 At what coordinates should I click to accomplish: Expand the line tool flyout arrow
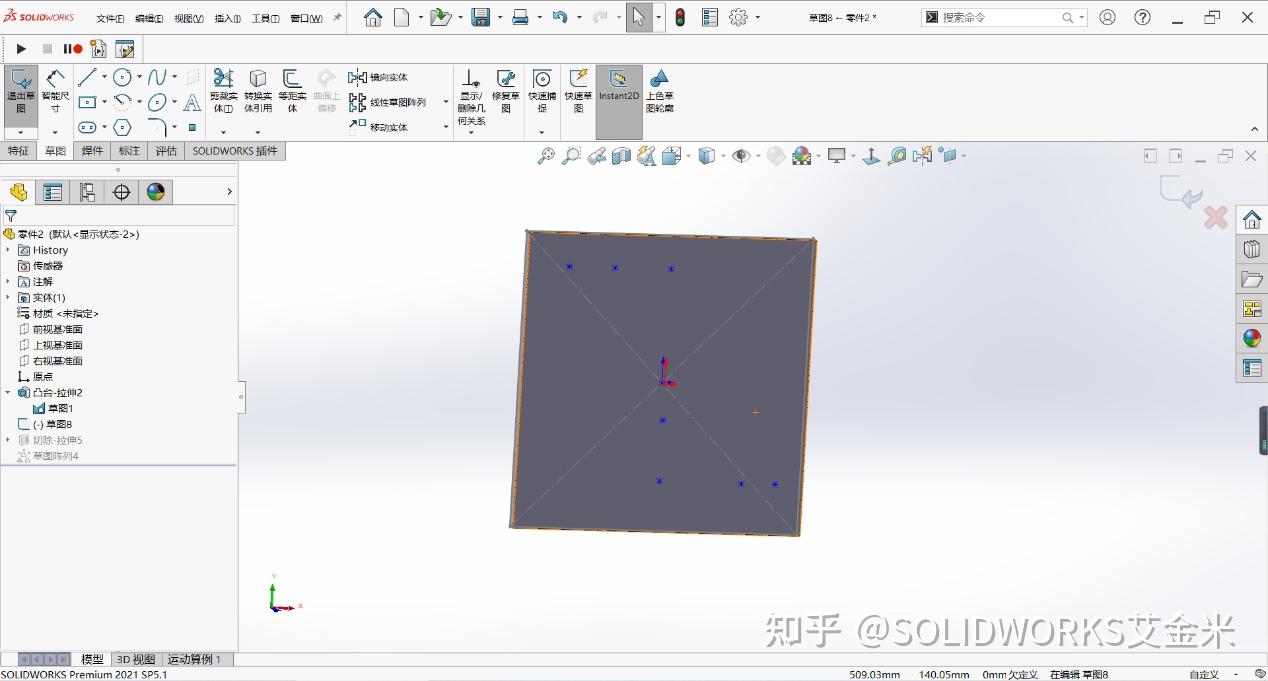(104, 76)
